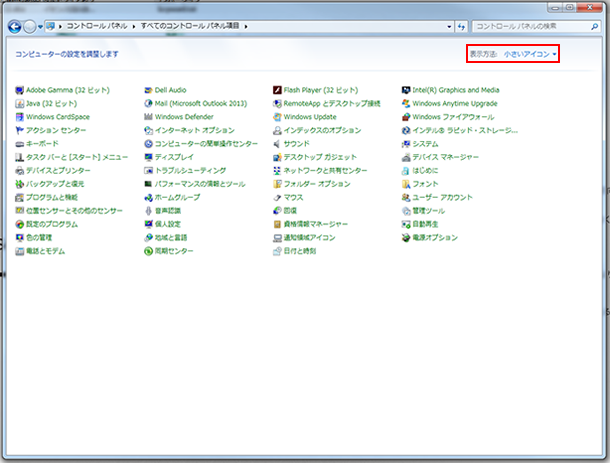Open the タスク バーと [スタート] メニュー link

point(77,157)
